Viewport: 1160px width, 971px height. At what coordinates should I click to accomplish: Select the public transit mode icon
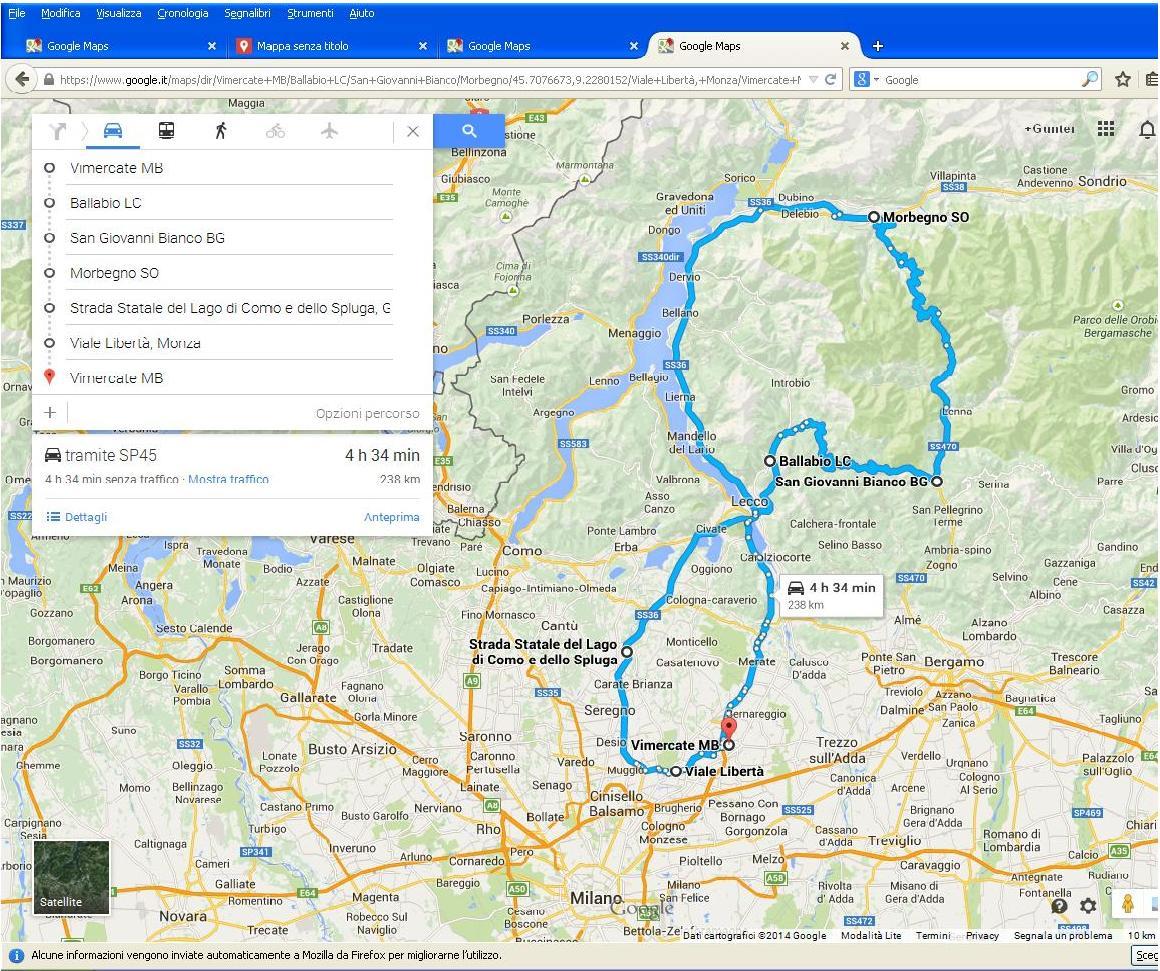[166, 131]
